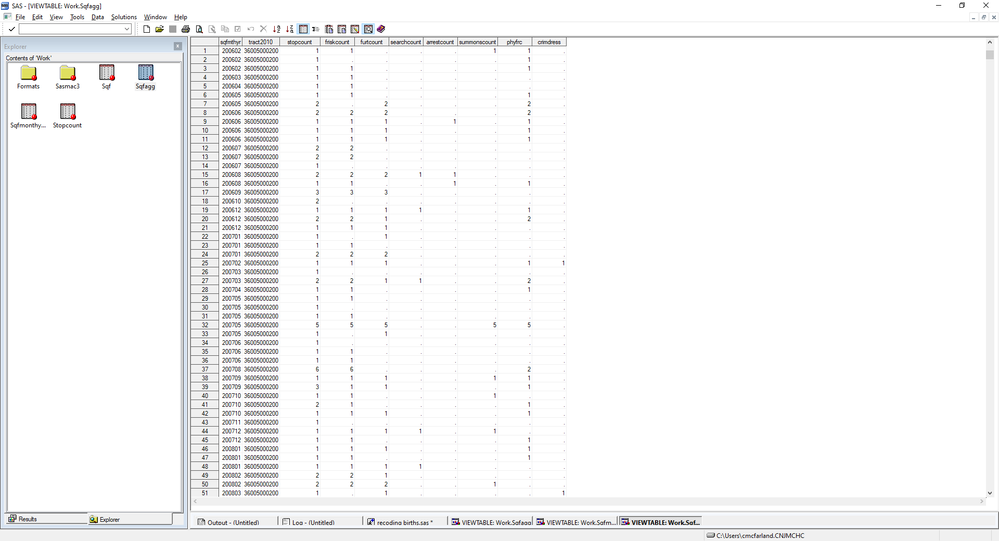Open the VIEWTABLE: Work.Sqfm window tab
999x541 pixels.
click(x=575, y=522)
